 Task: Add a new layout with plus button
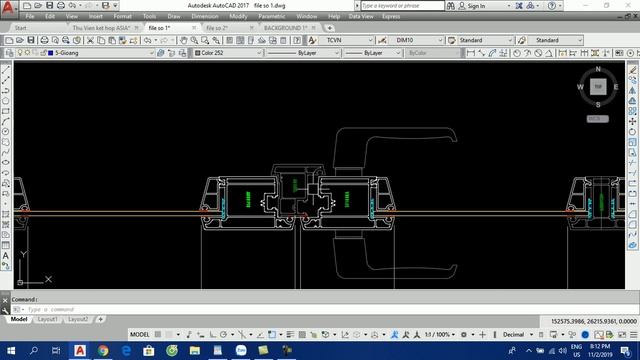pos(100,319)
